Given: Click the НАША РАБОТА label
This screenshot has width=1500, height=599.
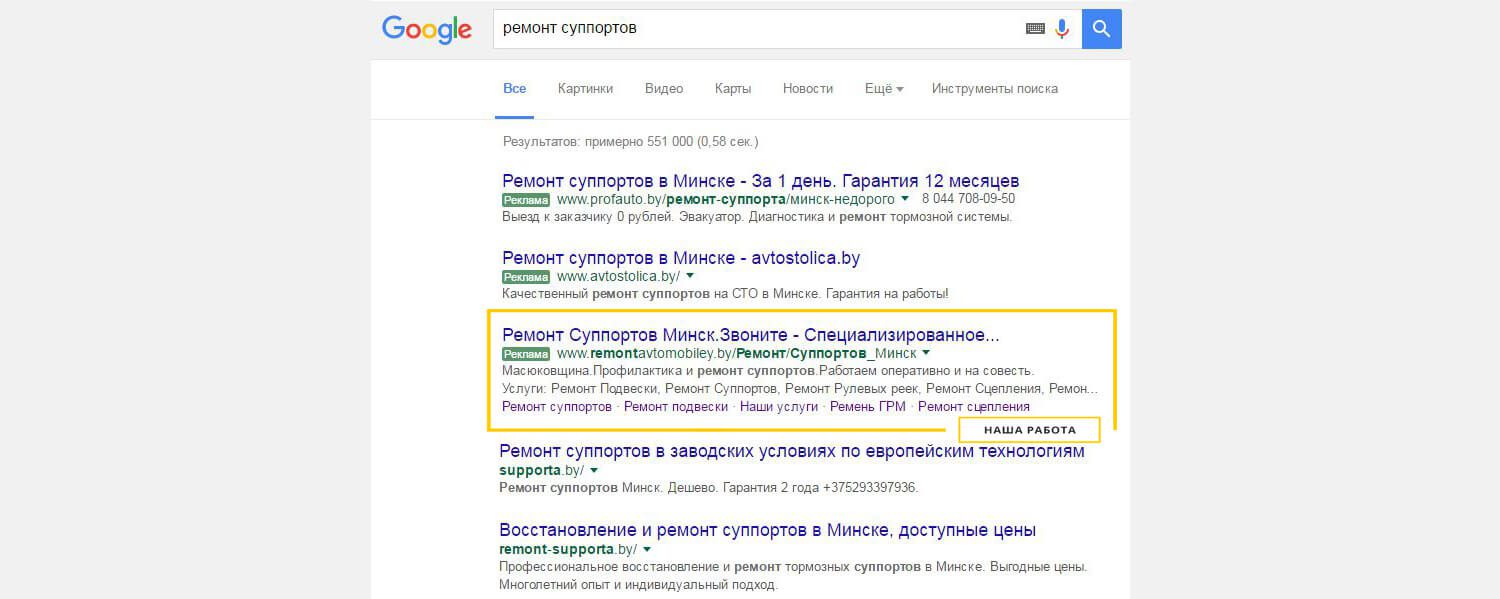Looking at the screenshot, I should (x=1029, y=430).
